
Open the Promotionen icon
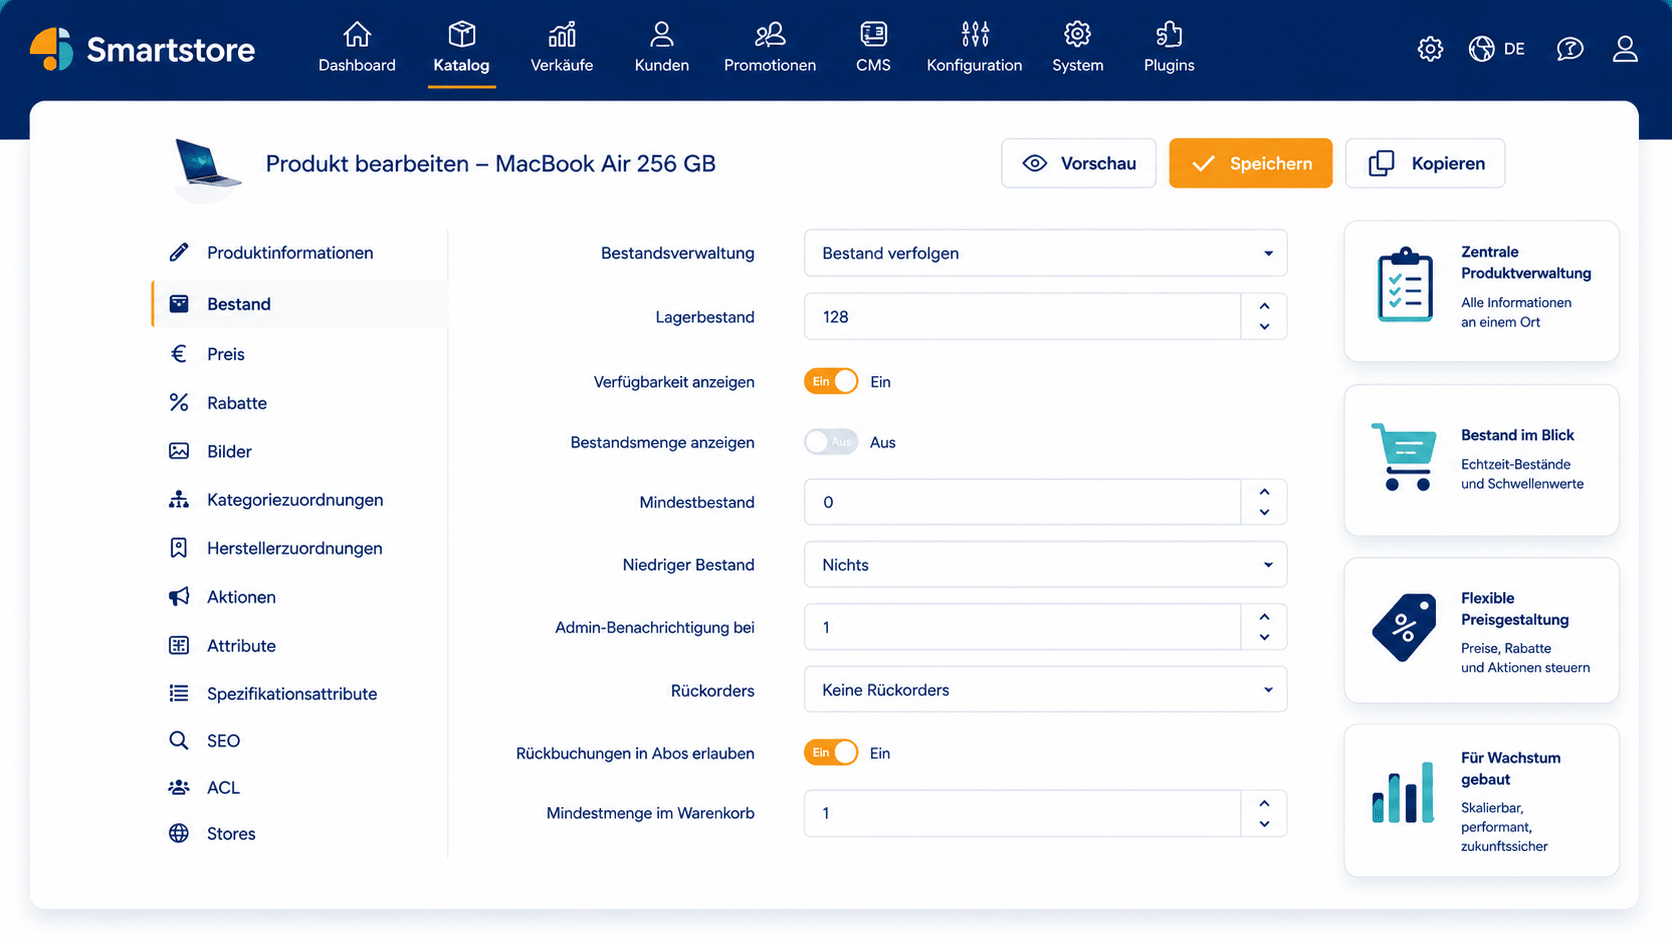point(770,35)
